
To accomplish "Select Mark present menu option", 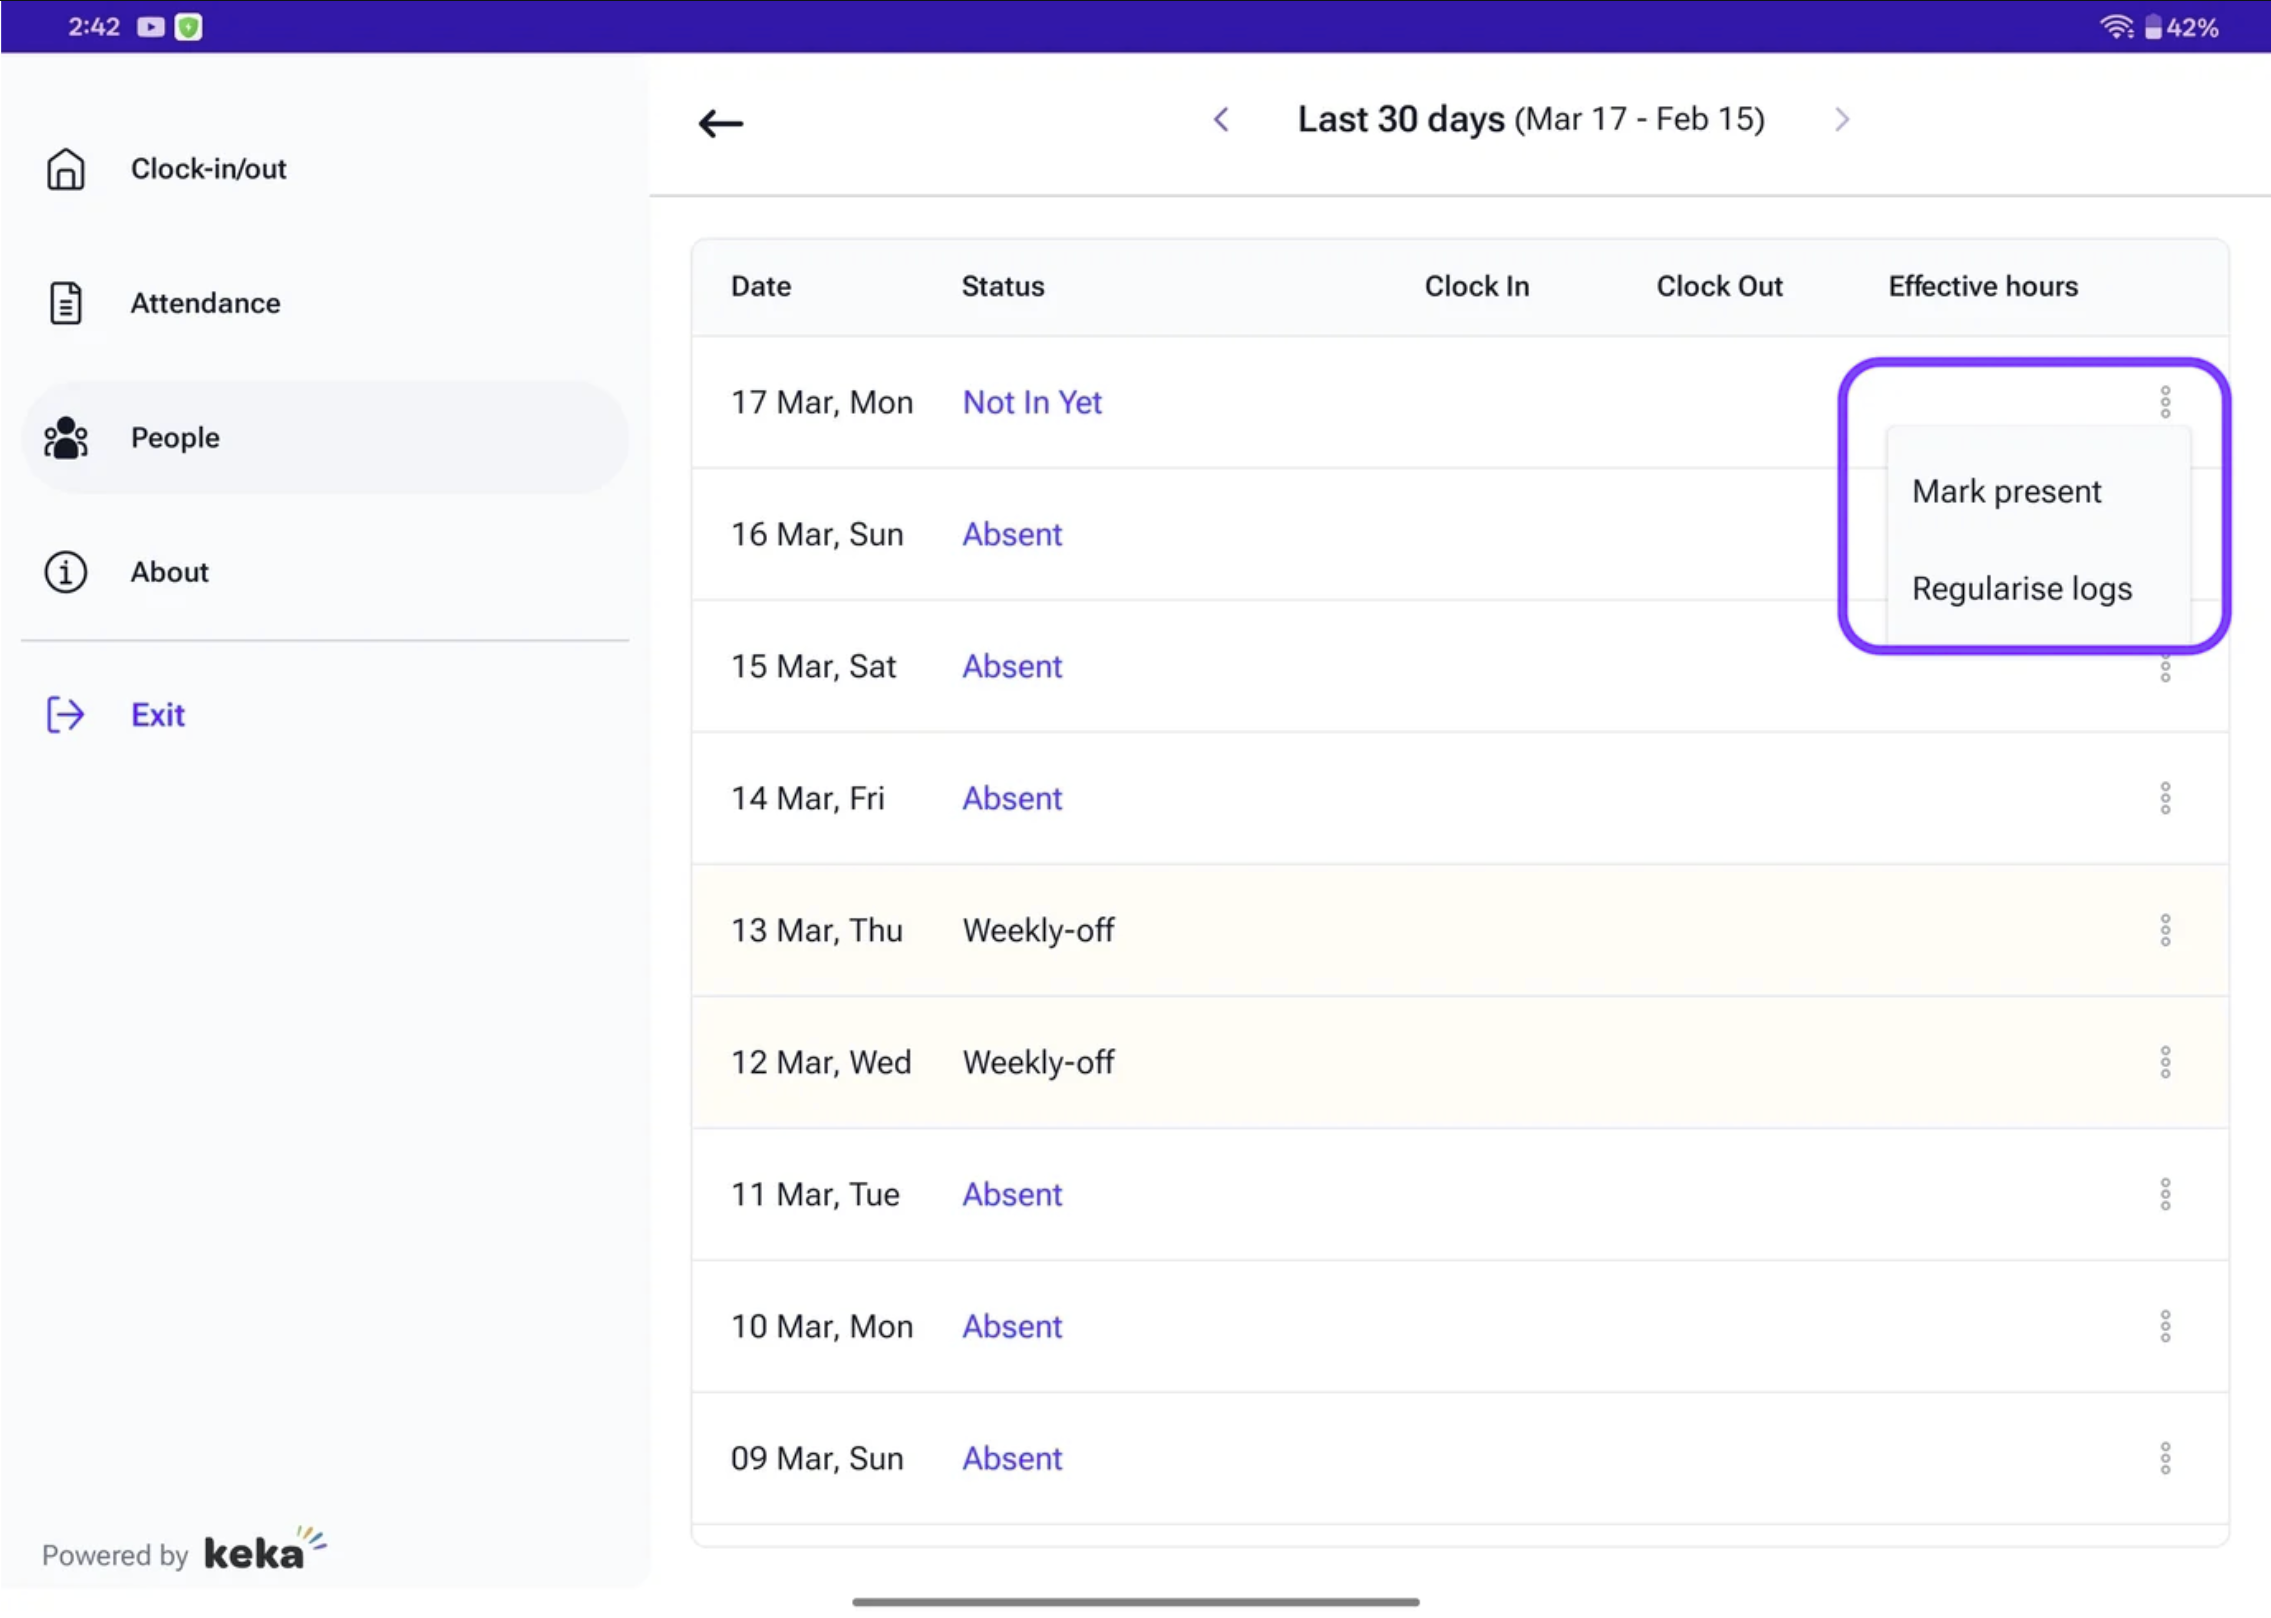I will (x=2006, y=491).
